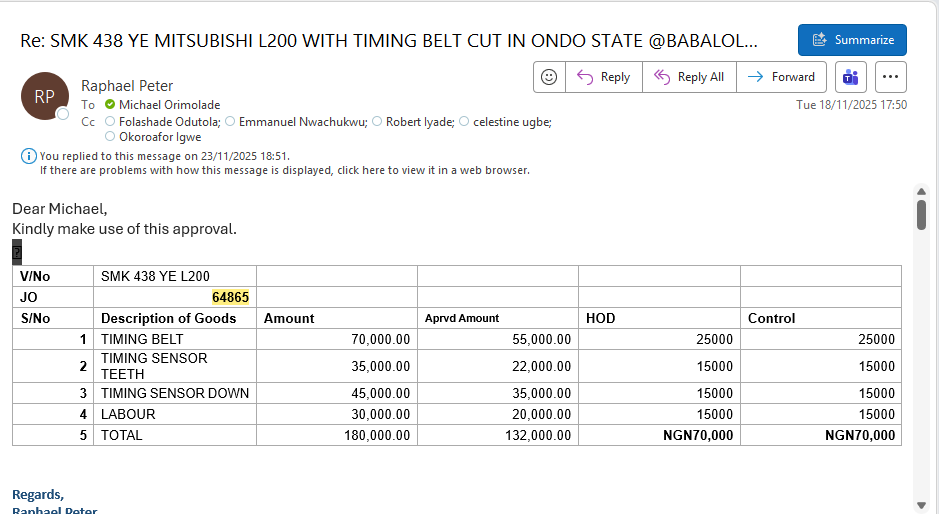Click the info icon beside replied notice
Screen dimensions: 939x514
(29, 156)
